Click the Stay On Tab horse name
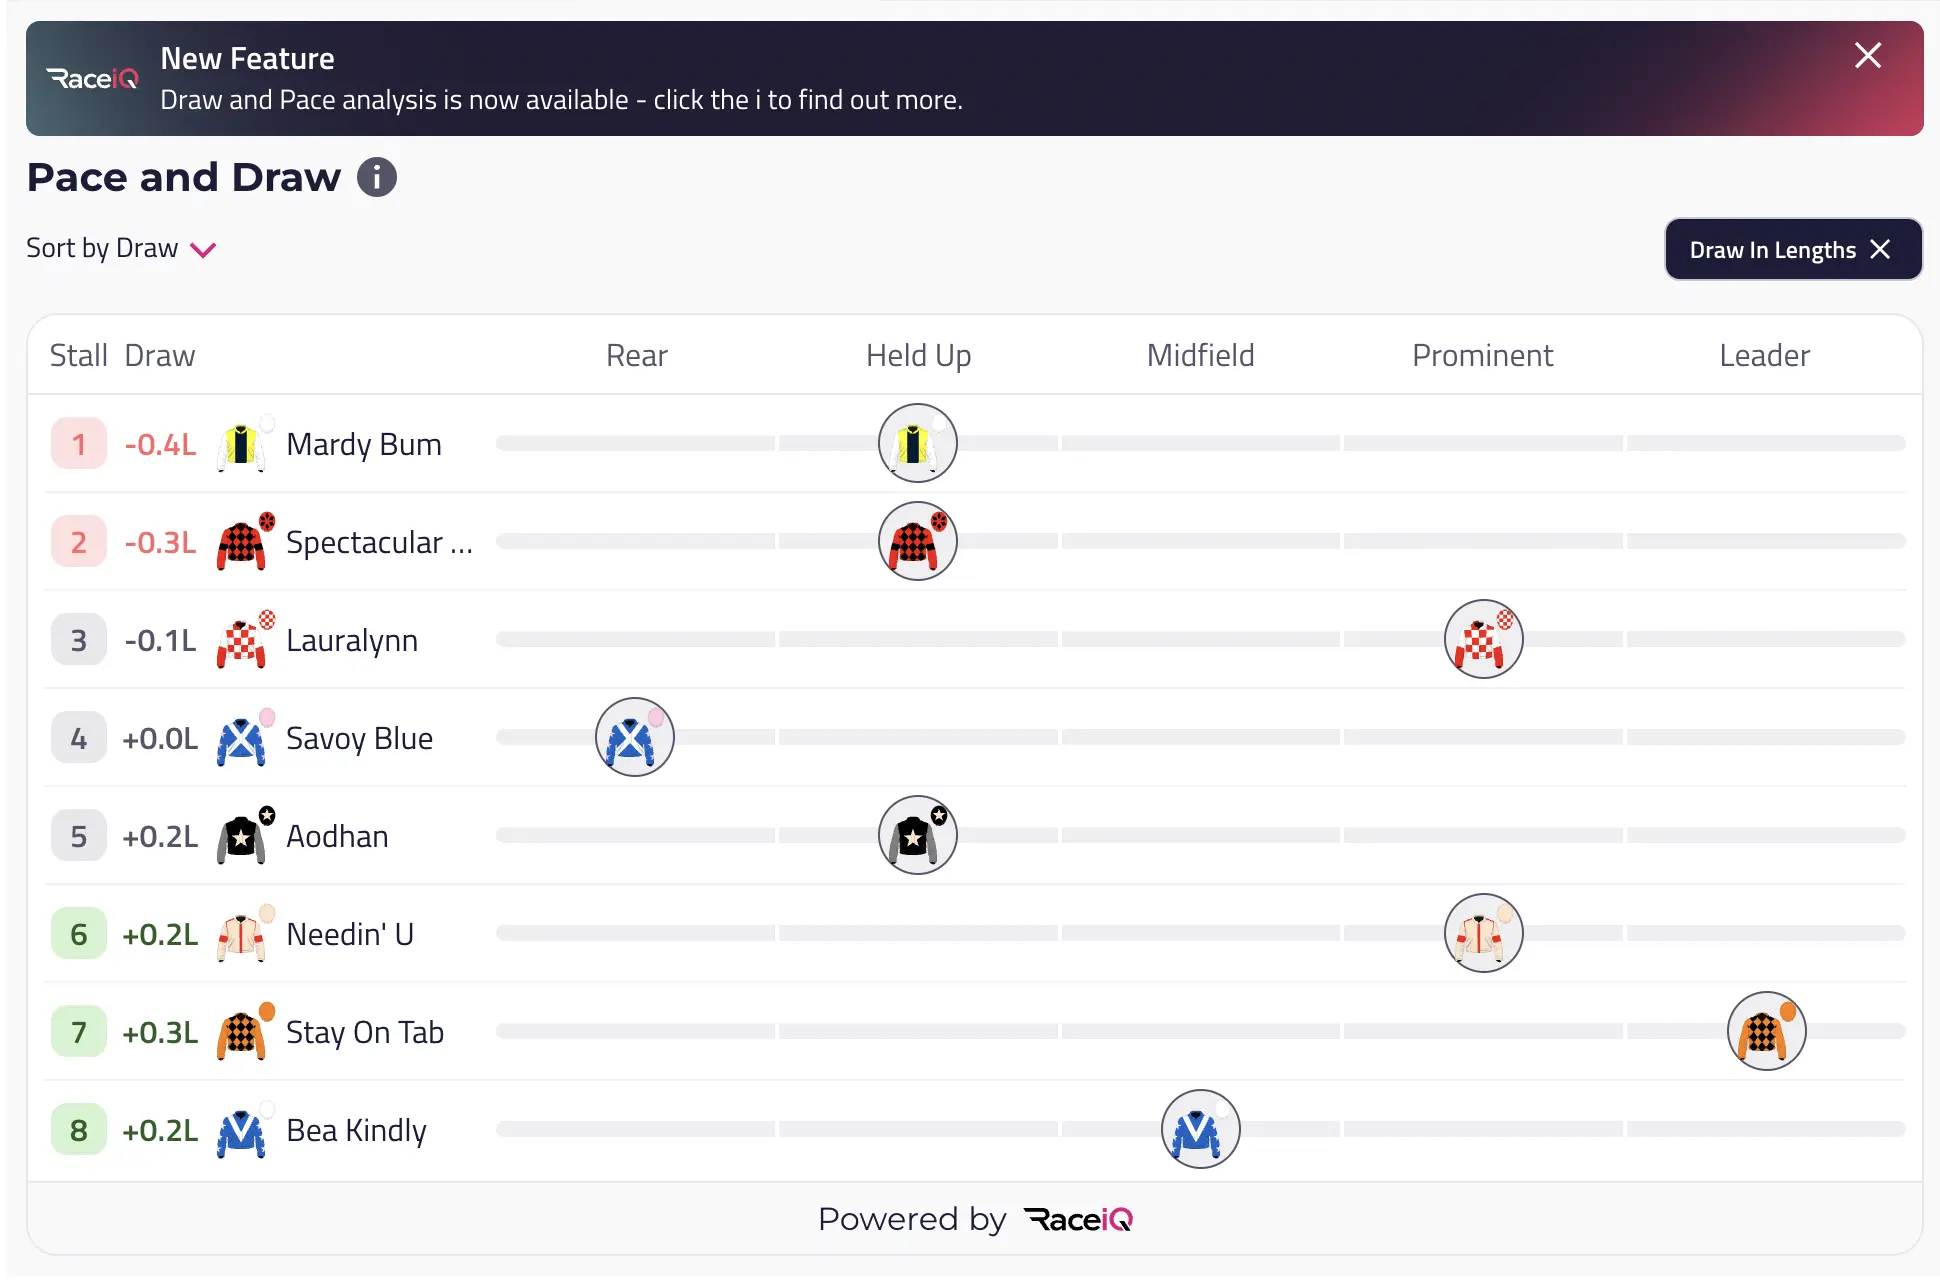1940x1284 pixels. (x=365, y=1032)
